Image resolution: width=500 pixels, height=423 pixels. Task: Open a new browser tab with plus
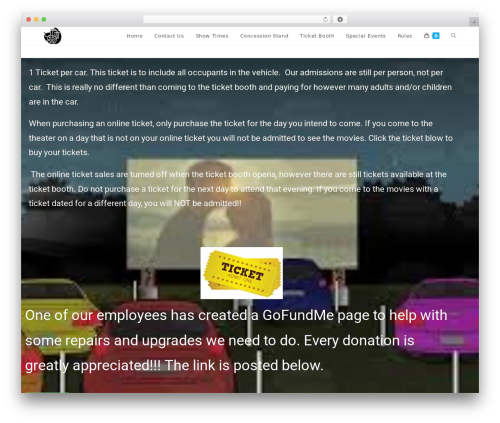474,22
